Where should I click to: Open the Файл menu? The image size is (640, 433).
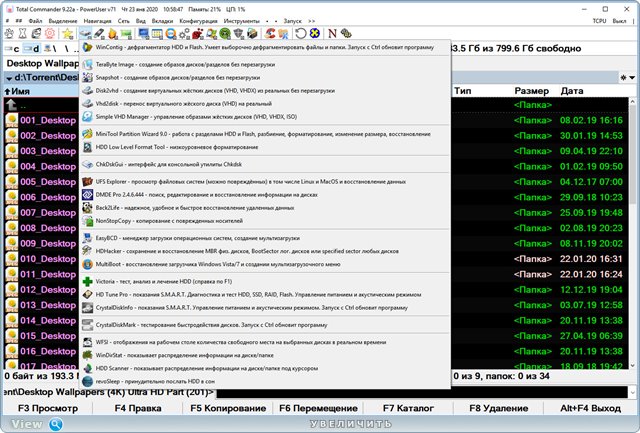click(35, 21)
